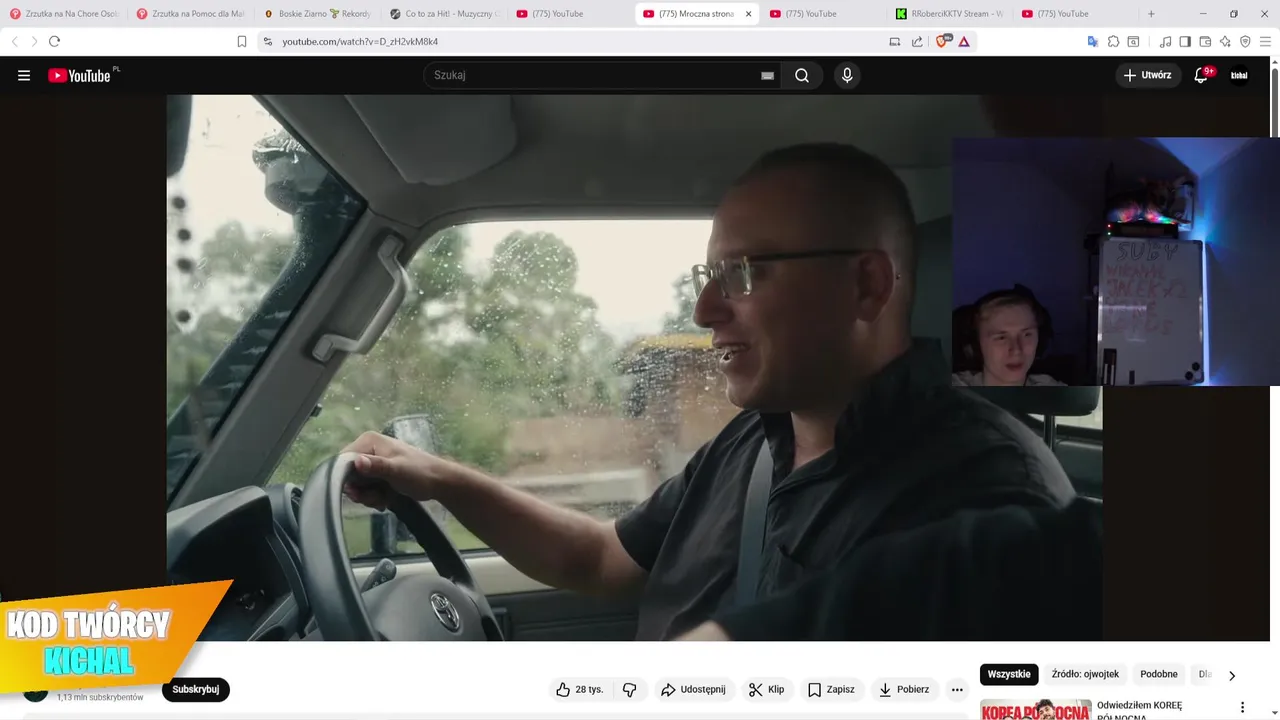The height and width of the screenshot is (720, 1280).
Task: Reload the page
Action: (54, 41)
